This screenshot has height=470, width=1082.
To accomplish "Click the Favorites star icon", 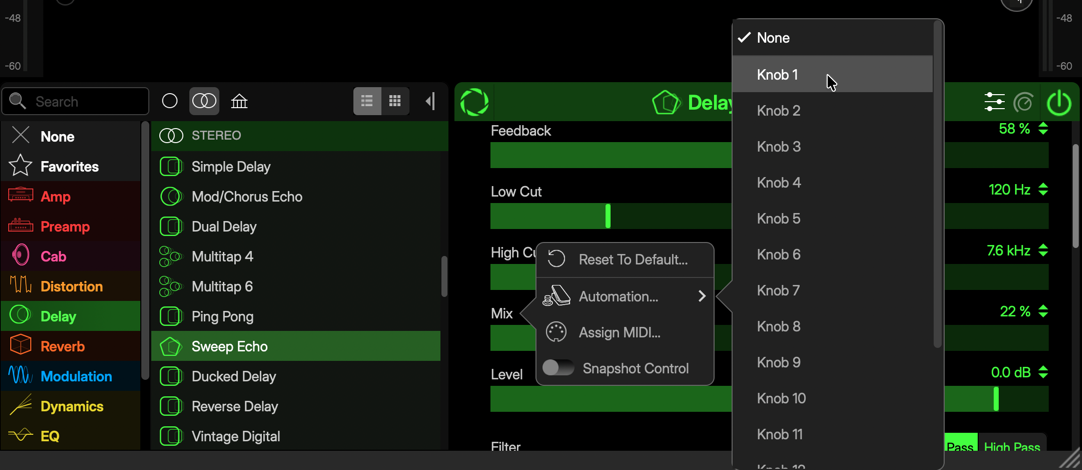I will tap(21, 166).
